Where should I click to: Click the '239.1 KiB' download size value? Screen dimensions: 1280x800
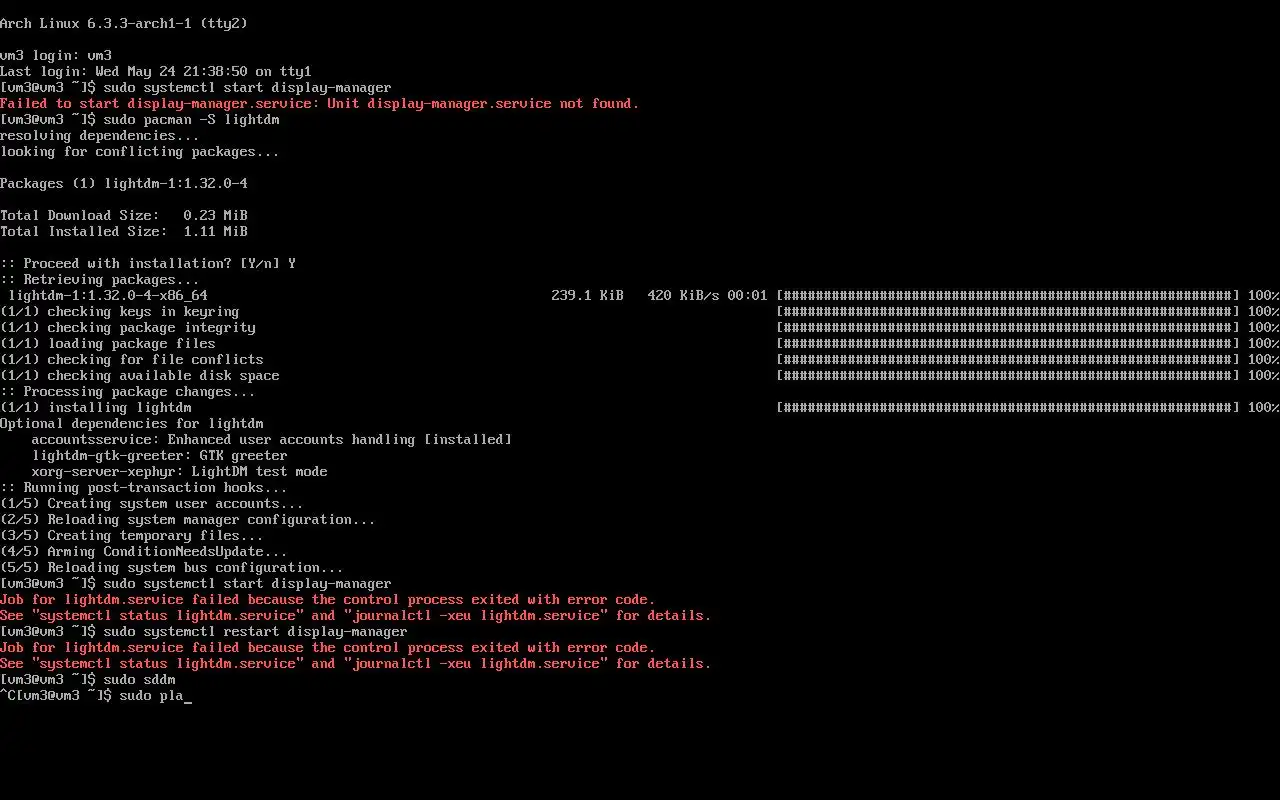[587, 295]
